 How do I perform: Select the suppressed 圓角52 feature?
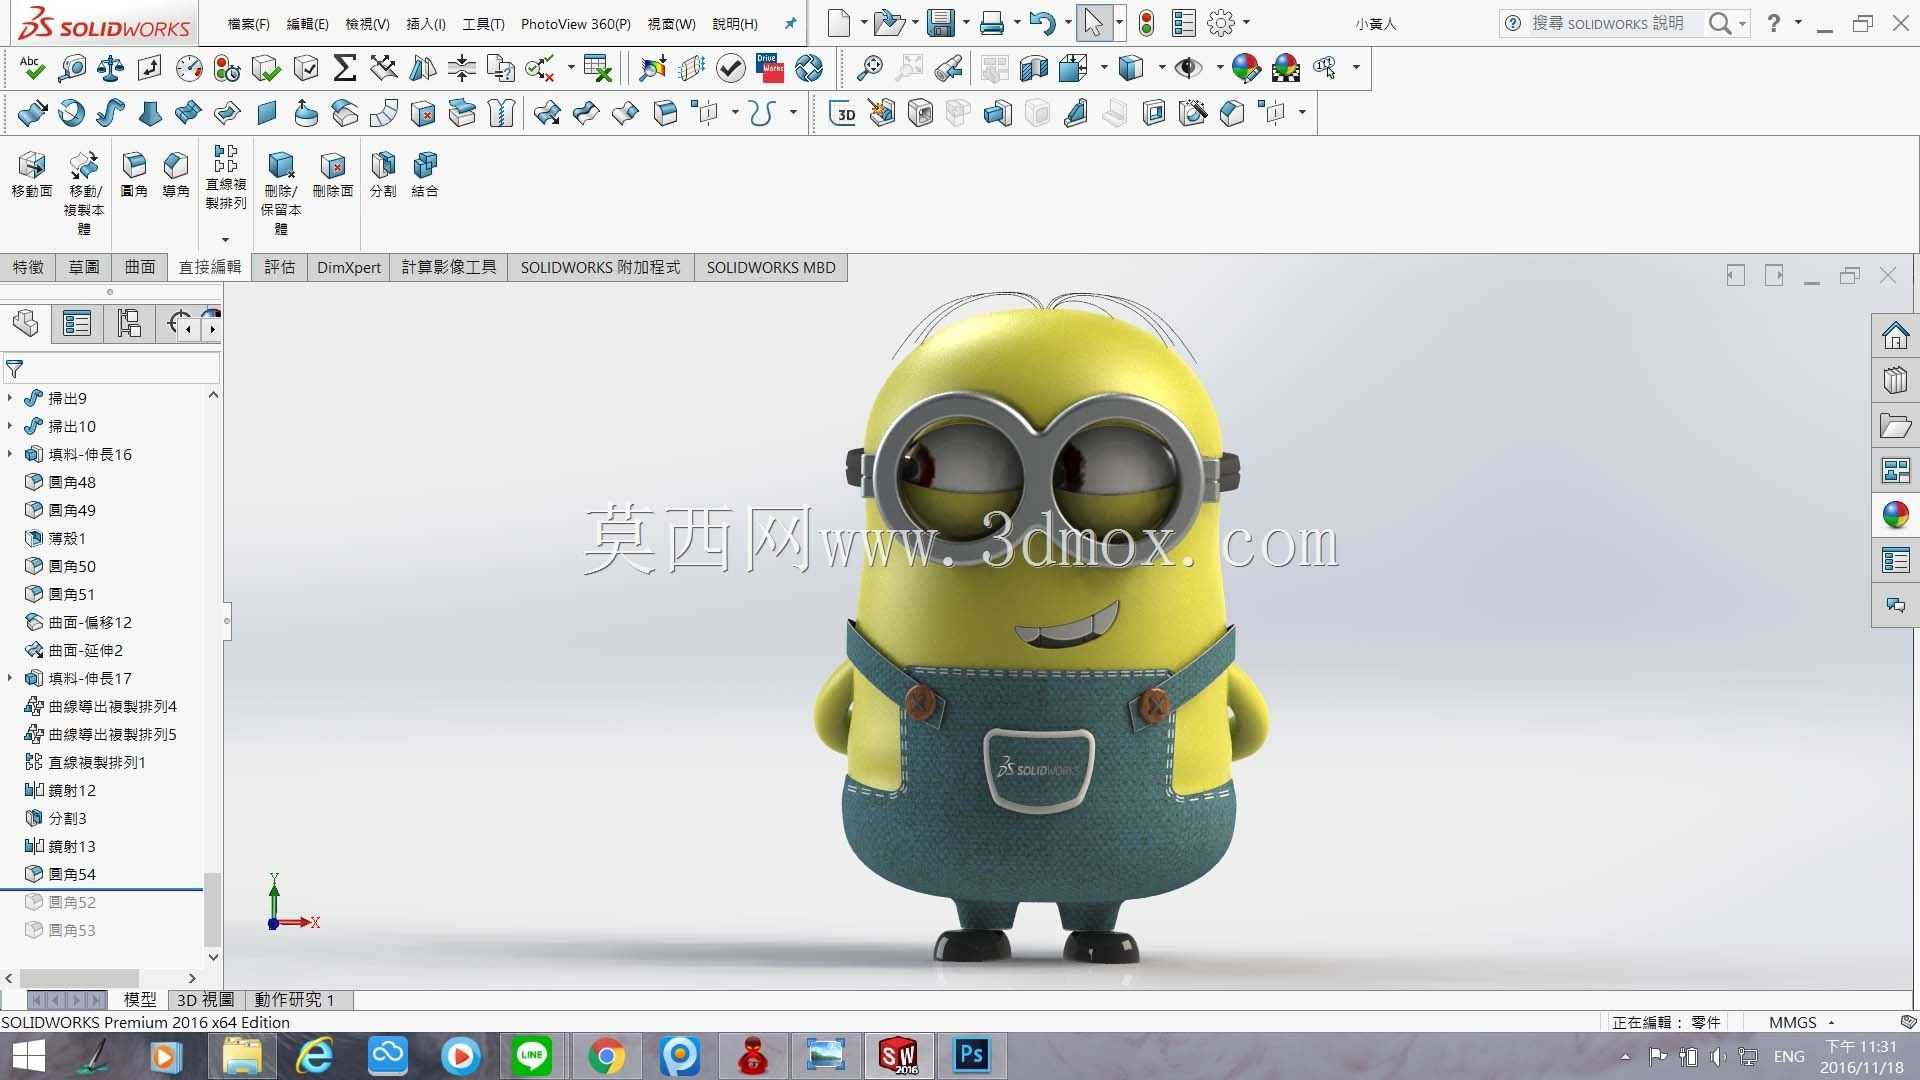coord(61,902)
